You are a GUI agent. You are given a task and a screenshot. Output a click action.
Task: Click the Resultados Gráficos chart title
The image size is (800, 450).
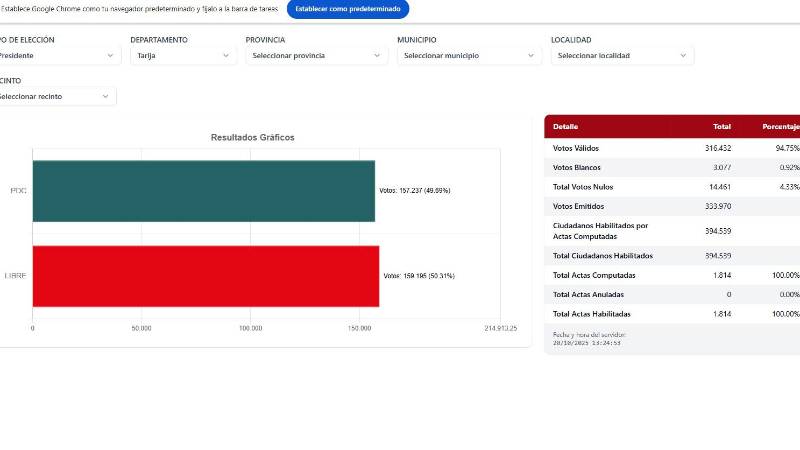coord(252,137)
